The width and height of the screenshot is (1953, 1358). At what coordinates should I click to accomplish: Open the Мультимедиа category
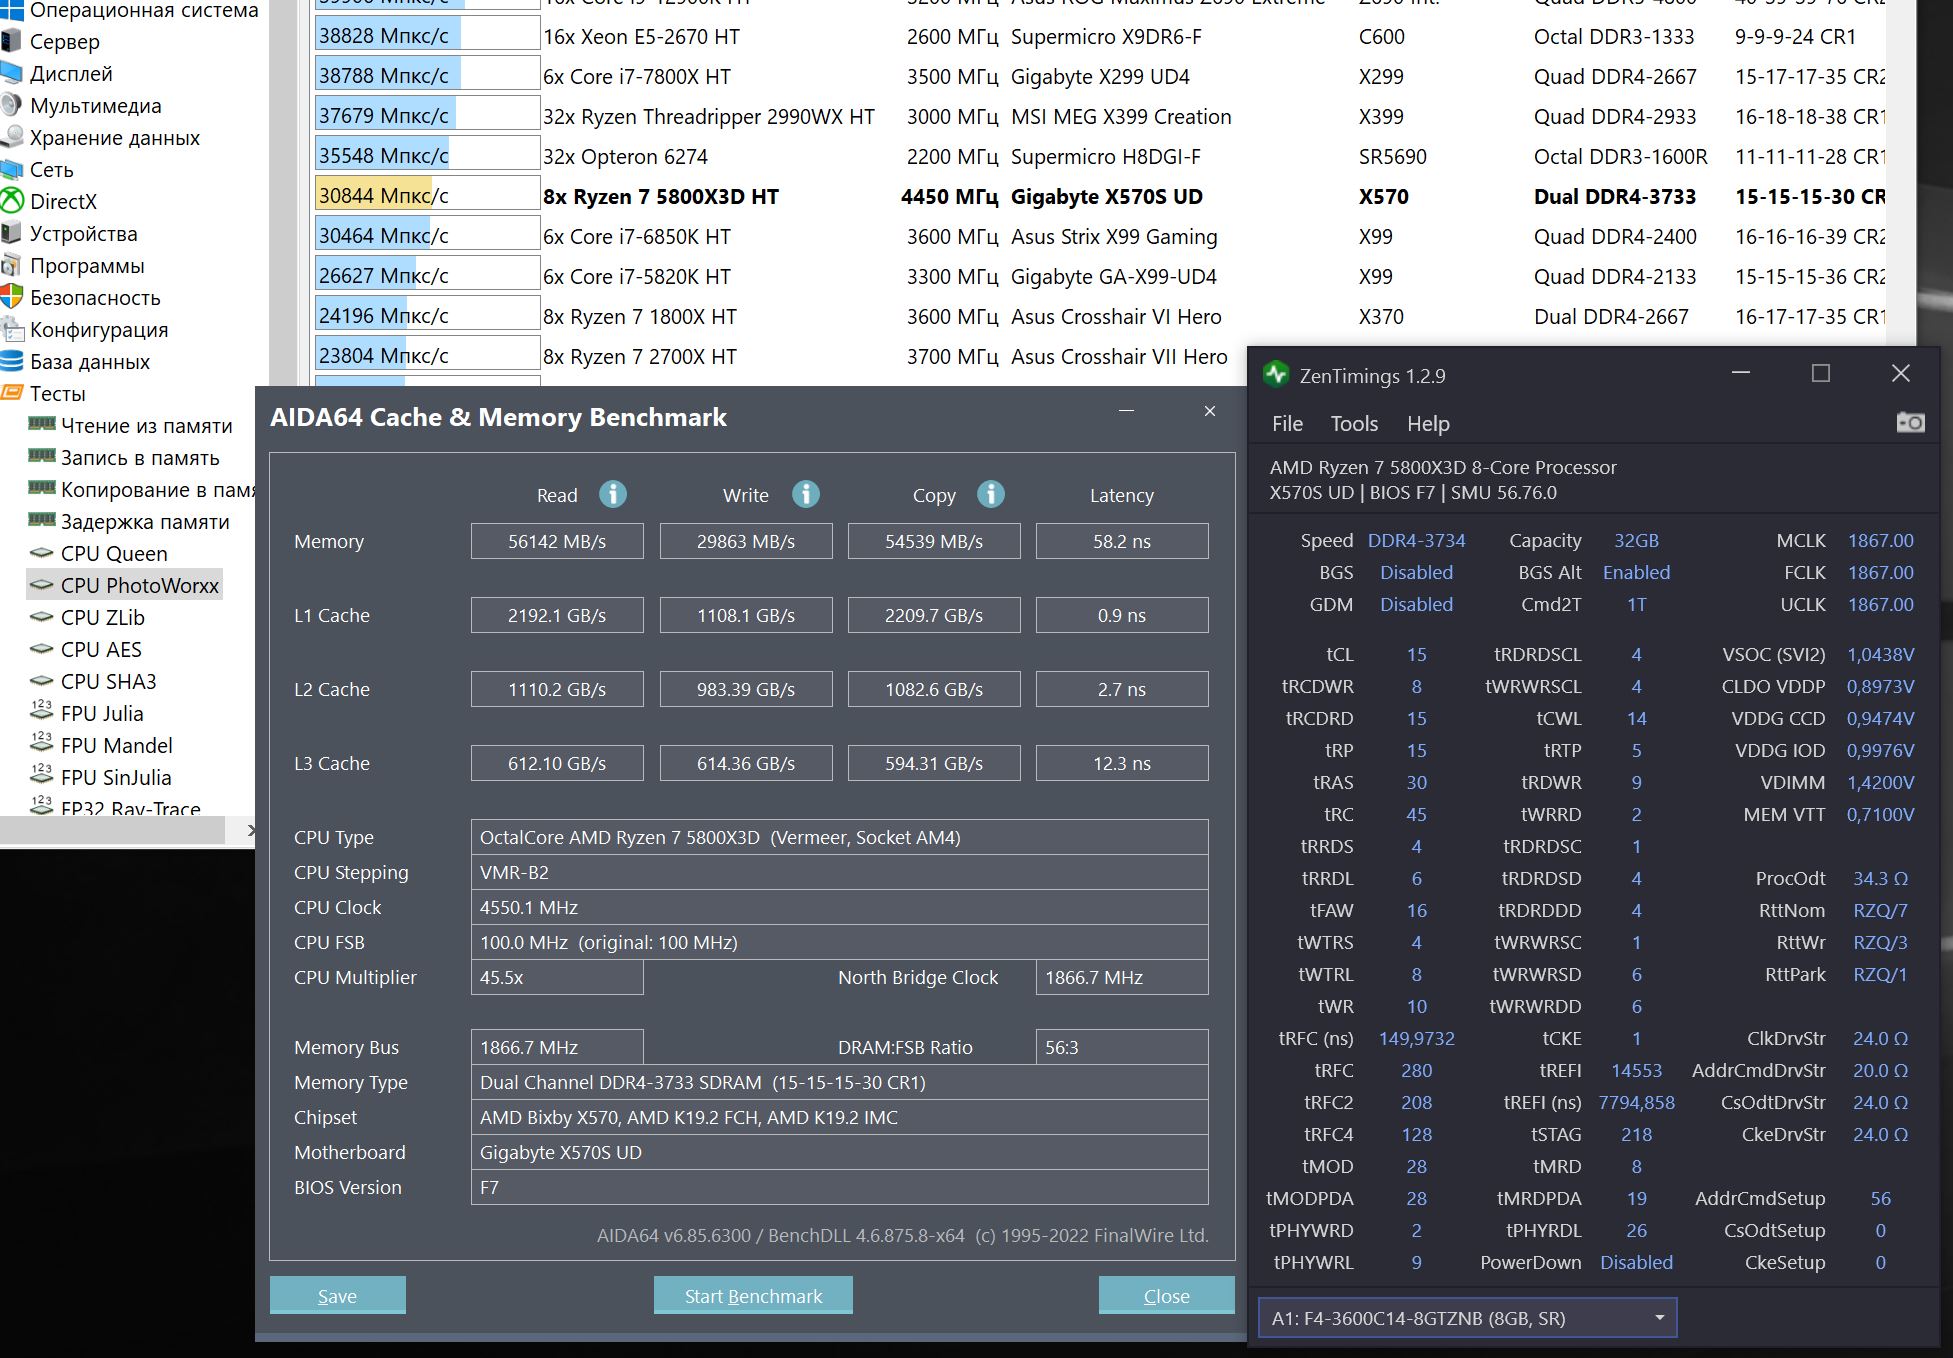[x=95, y=105]
